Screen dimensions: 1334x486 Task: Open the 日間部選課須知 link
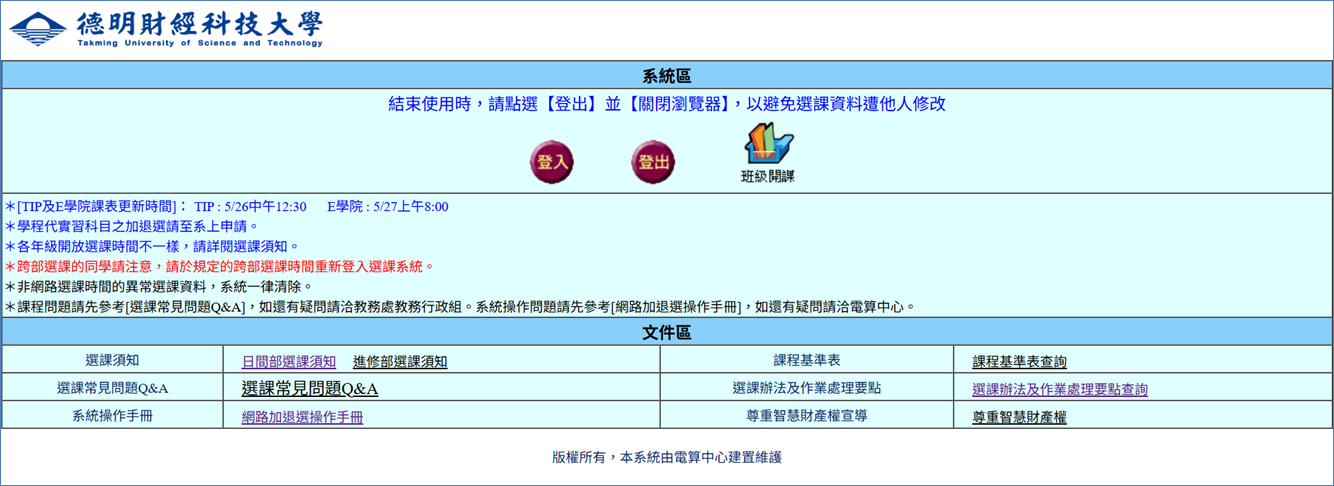pos(289,362)
